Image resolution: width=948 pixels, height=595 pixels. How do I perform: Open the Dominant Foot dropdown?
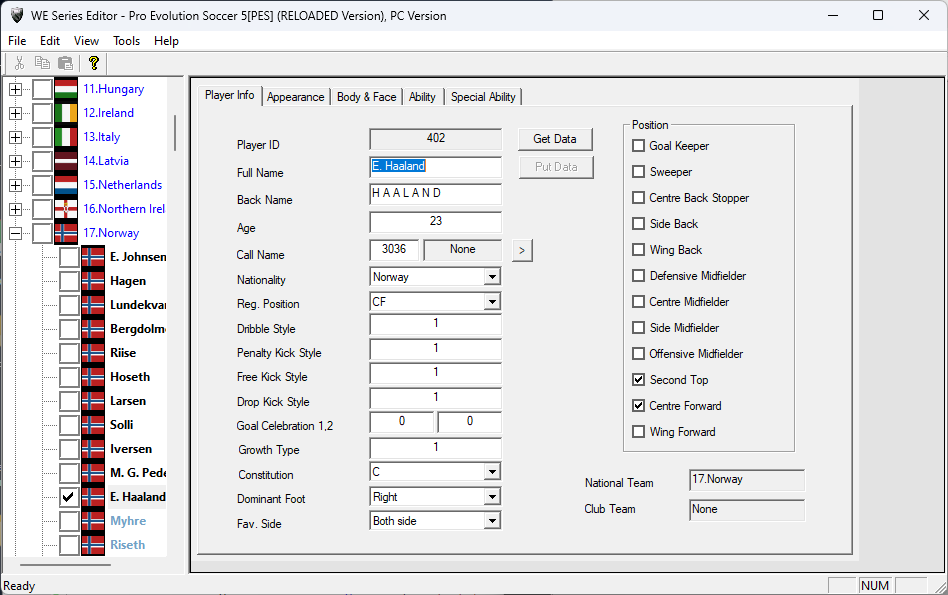tap(492, 497)
